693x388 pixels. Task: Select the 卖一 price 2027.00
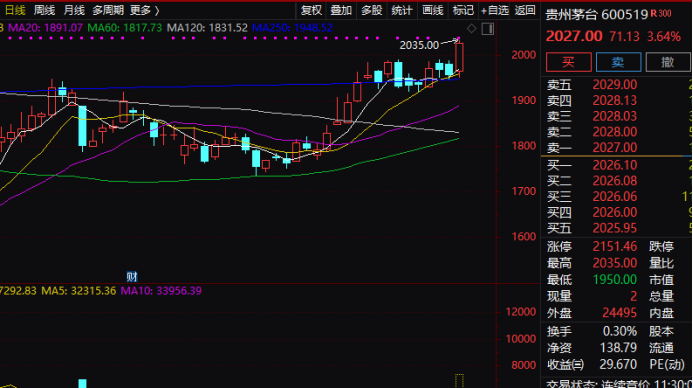(x=615, y=148)
